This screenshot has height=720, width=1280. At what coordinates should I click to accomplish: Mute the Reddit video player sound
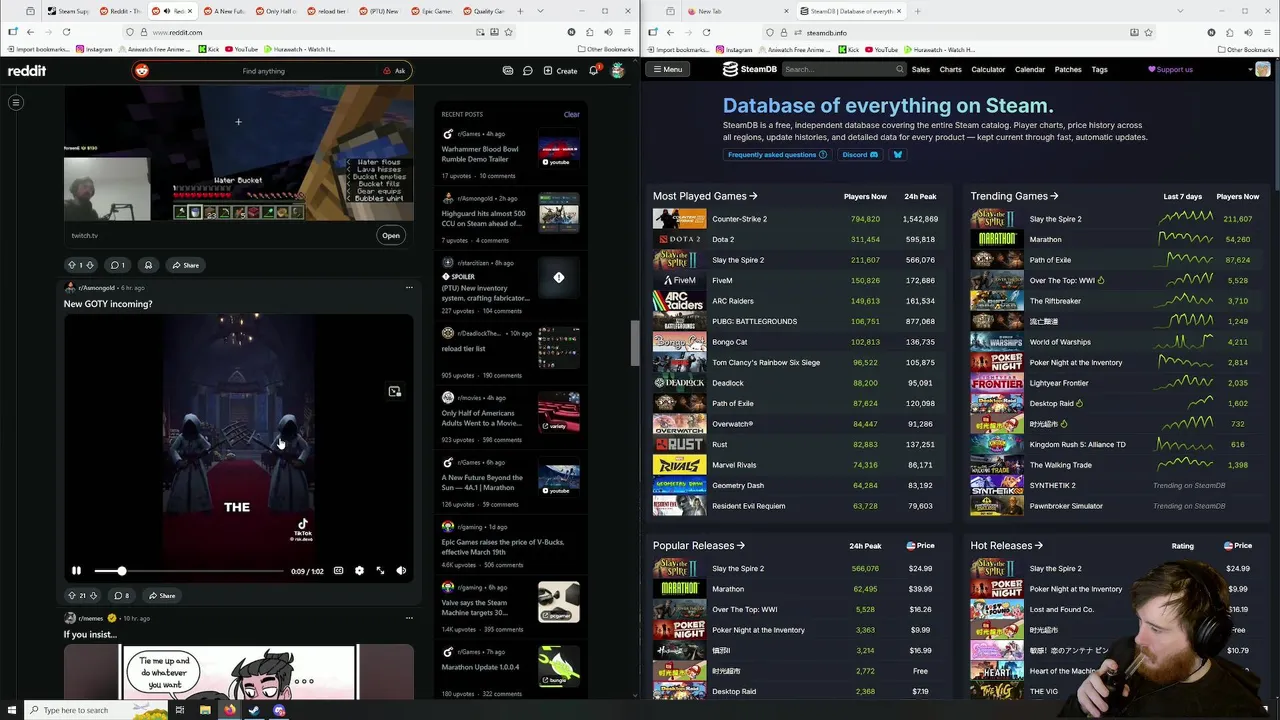[x=401, y=571]
